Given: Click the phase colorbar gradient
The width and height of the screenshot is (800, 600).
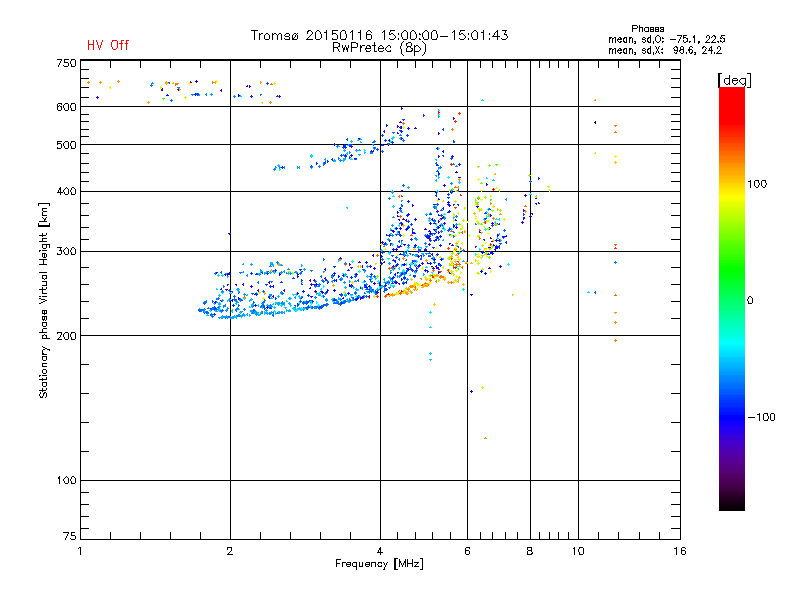Looking at the screenshot, I should 732,298.
